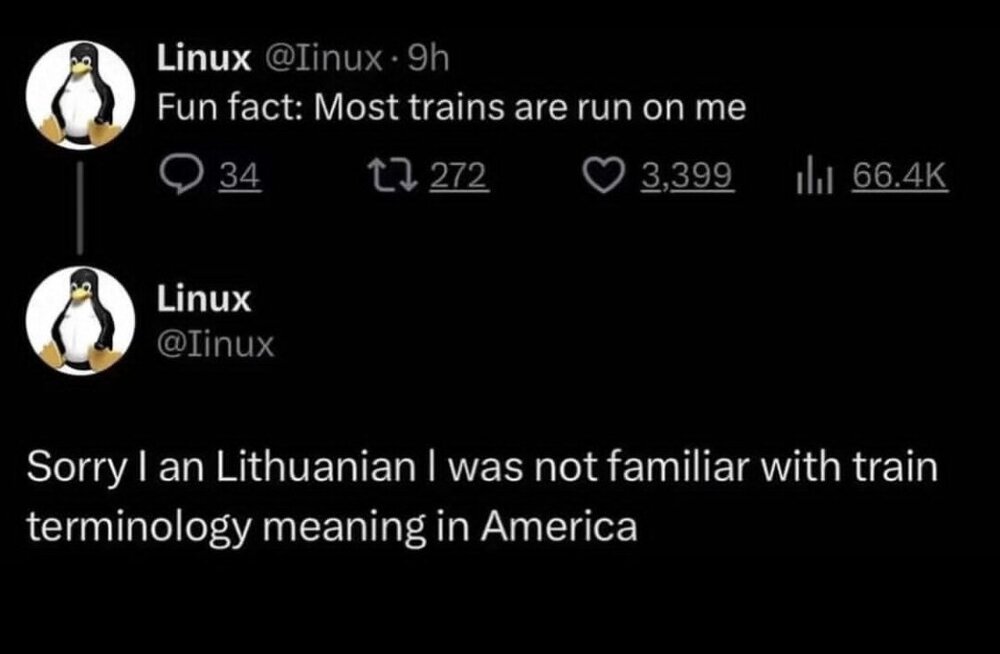Screen dimensions: 1000x654
Task: Open the @Iinux handle beside '9h'
Action: point(320,60)
